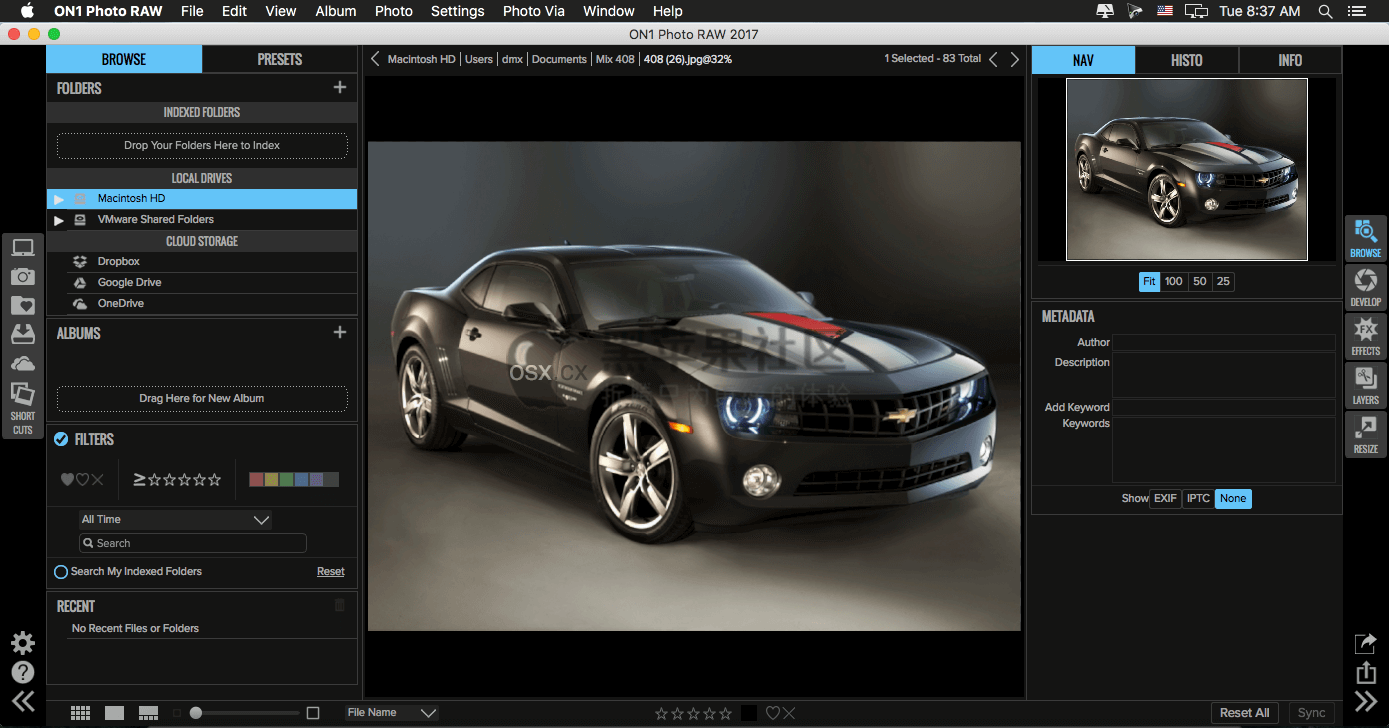Collapse the right panel with double chevron
Image resolution: width=1389 pixels, height=728 pixels.
1365,700
